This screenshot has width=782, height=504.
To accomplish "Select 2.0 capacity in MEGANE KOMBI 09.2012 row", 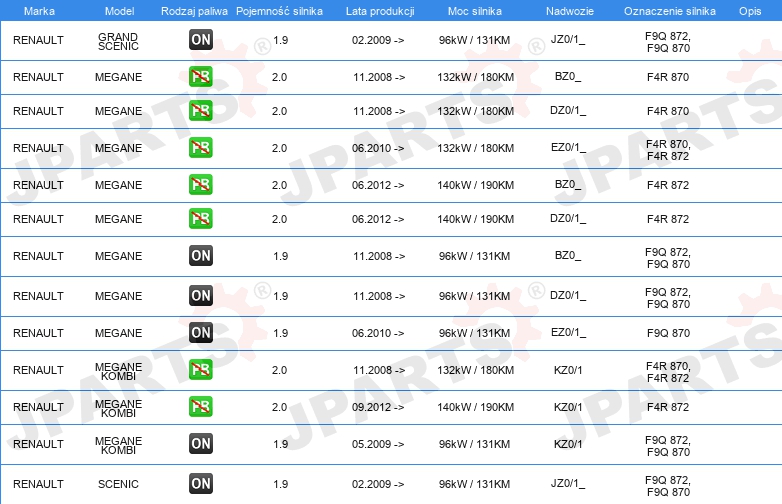I will coord(279,407).
